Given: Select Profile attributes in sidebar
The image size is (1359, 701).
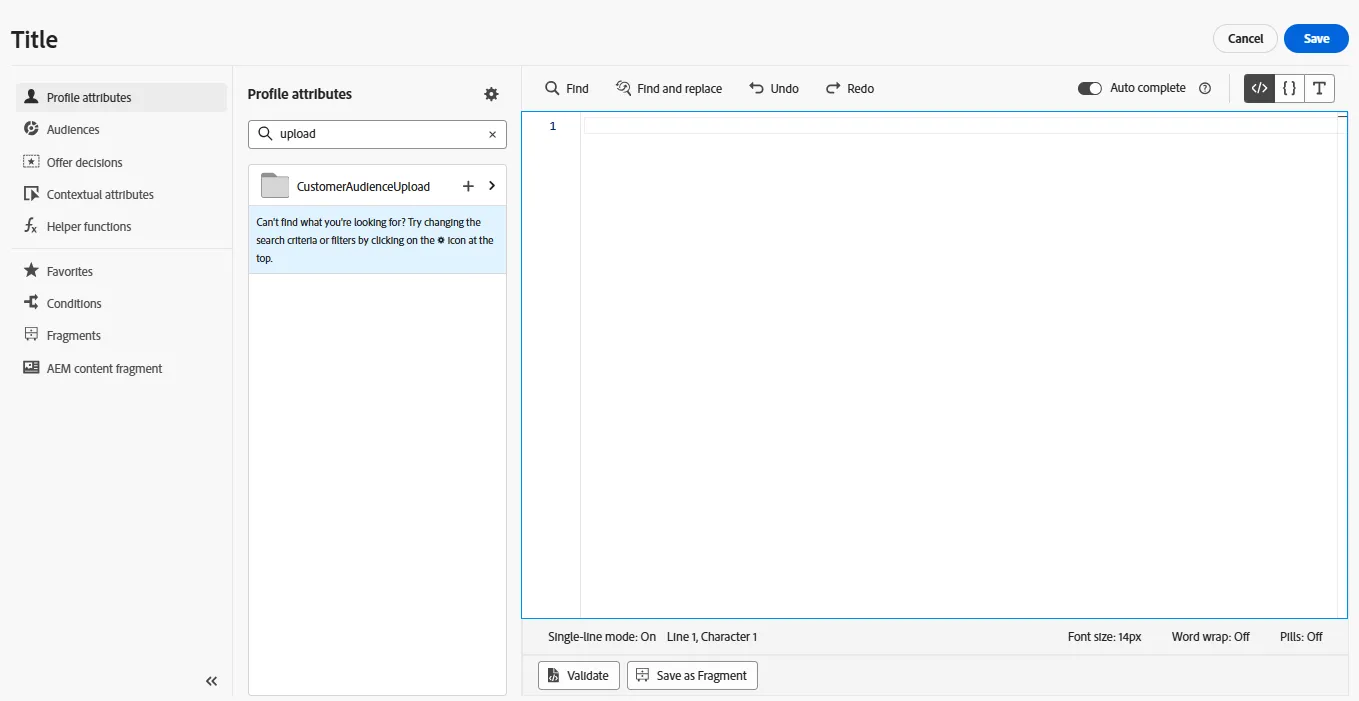Looking at the screenshot, I should click(x=122, y=97).
